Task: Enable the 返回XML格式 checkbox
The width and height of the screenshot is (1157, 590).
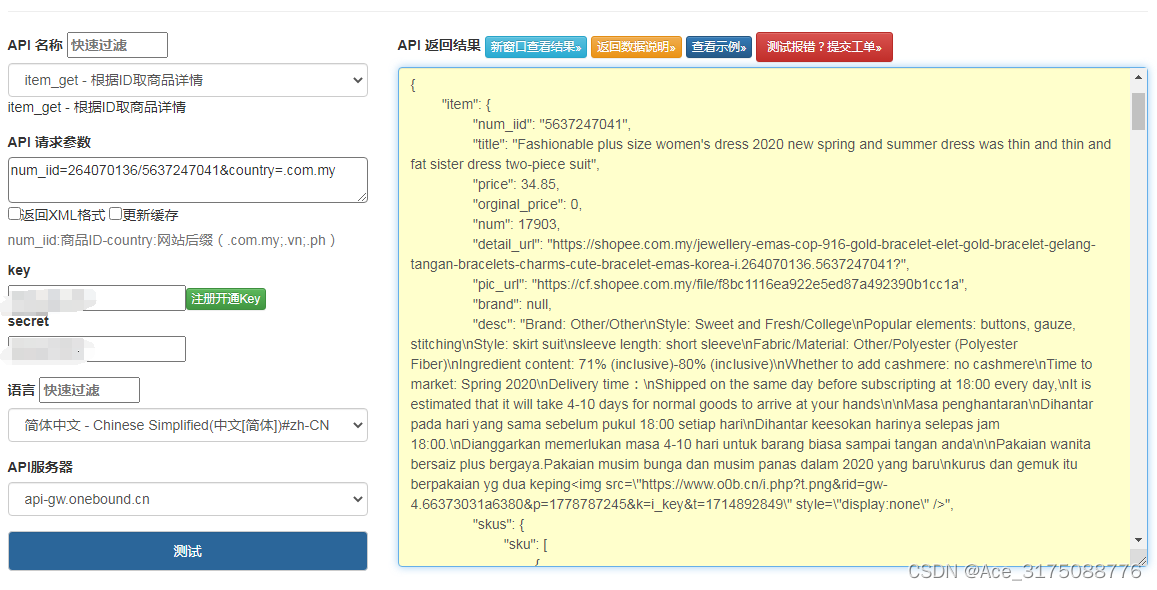Action: (14, 214)
